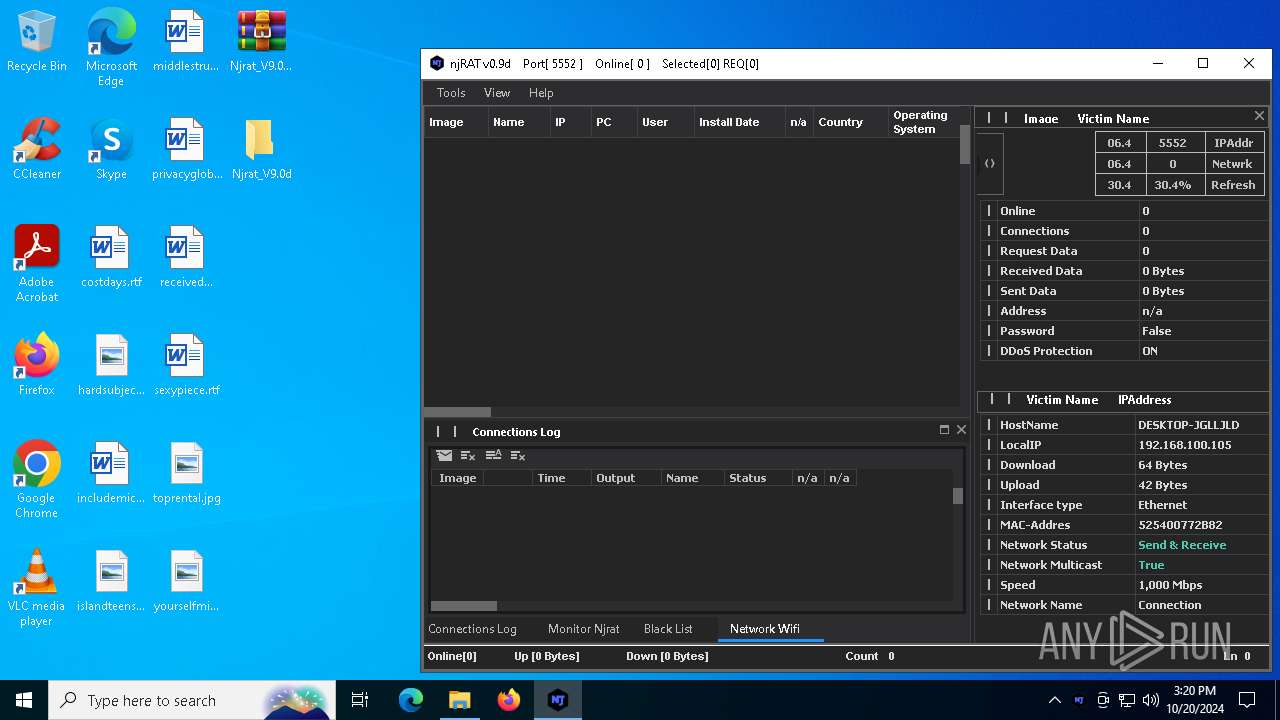Open Task View on the taskbar
This screenshot has width=1280, height=720.
[360, 700]
